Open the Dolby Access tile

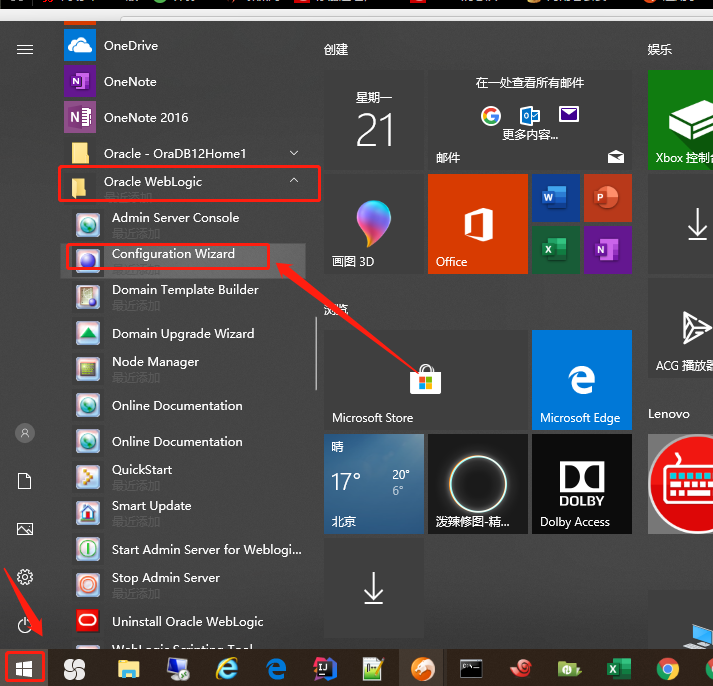pyautogui.click(x=582, y=484)
